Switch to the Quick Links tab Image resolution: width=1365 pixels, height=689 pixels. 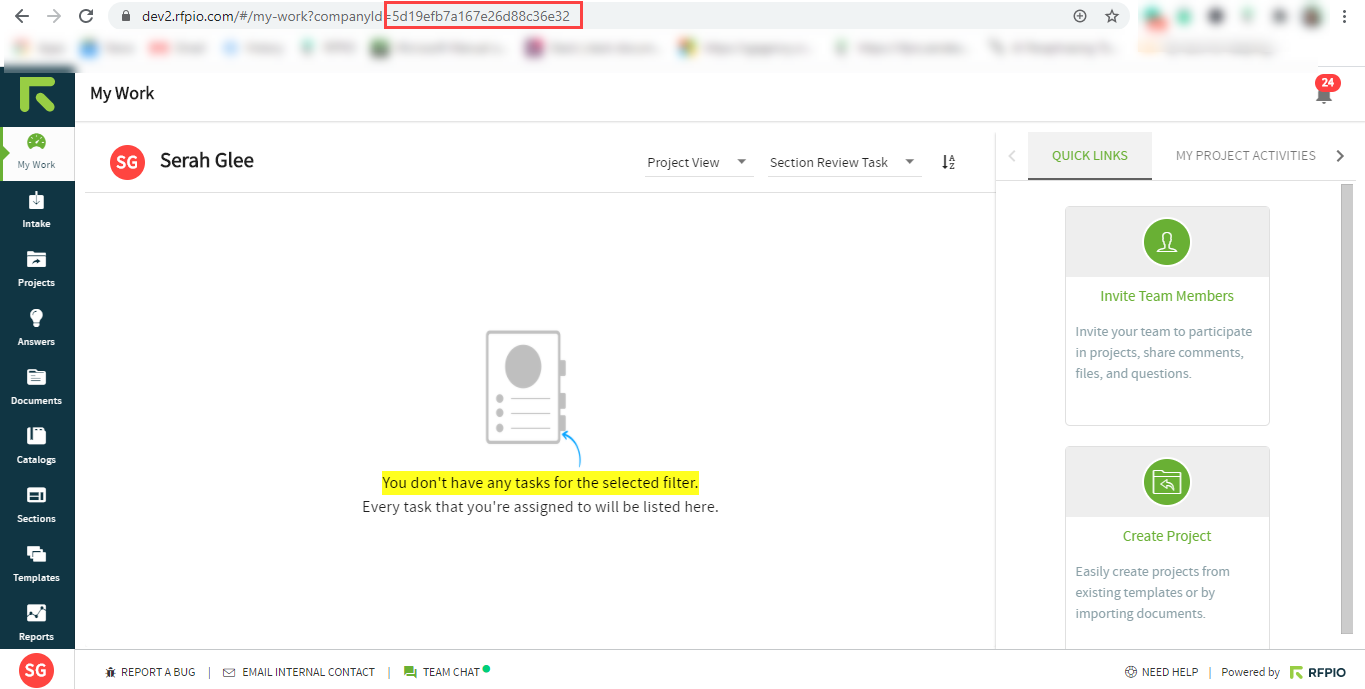[1090, 156]
